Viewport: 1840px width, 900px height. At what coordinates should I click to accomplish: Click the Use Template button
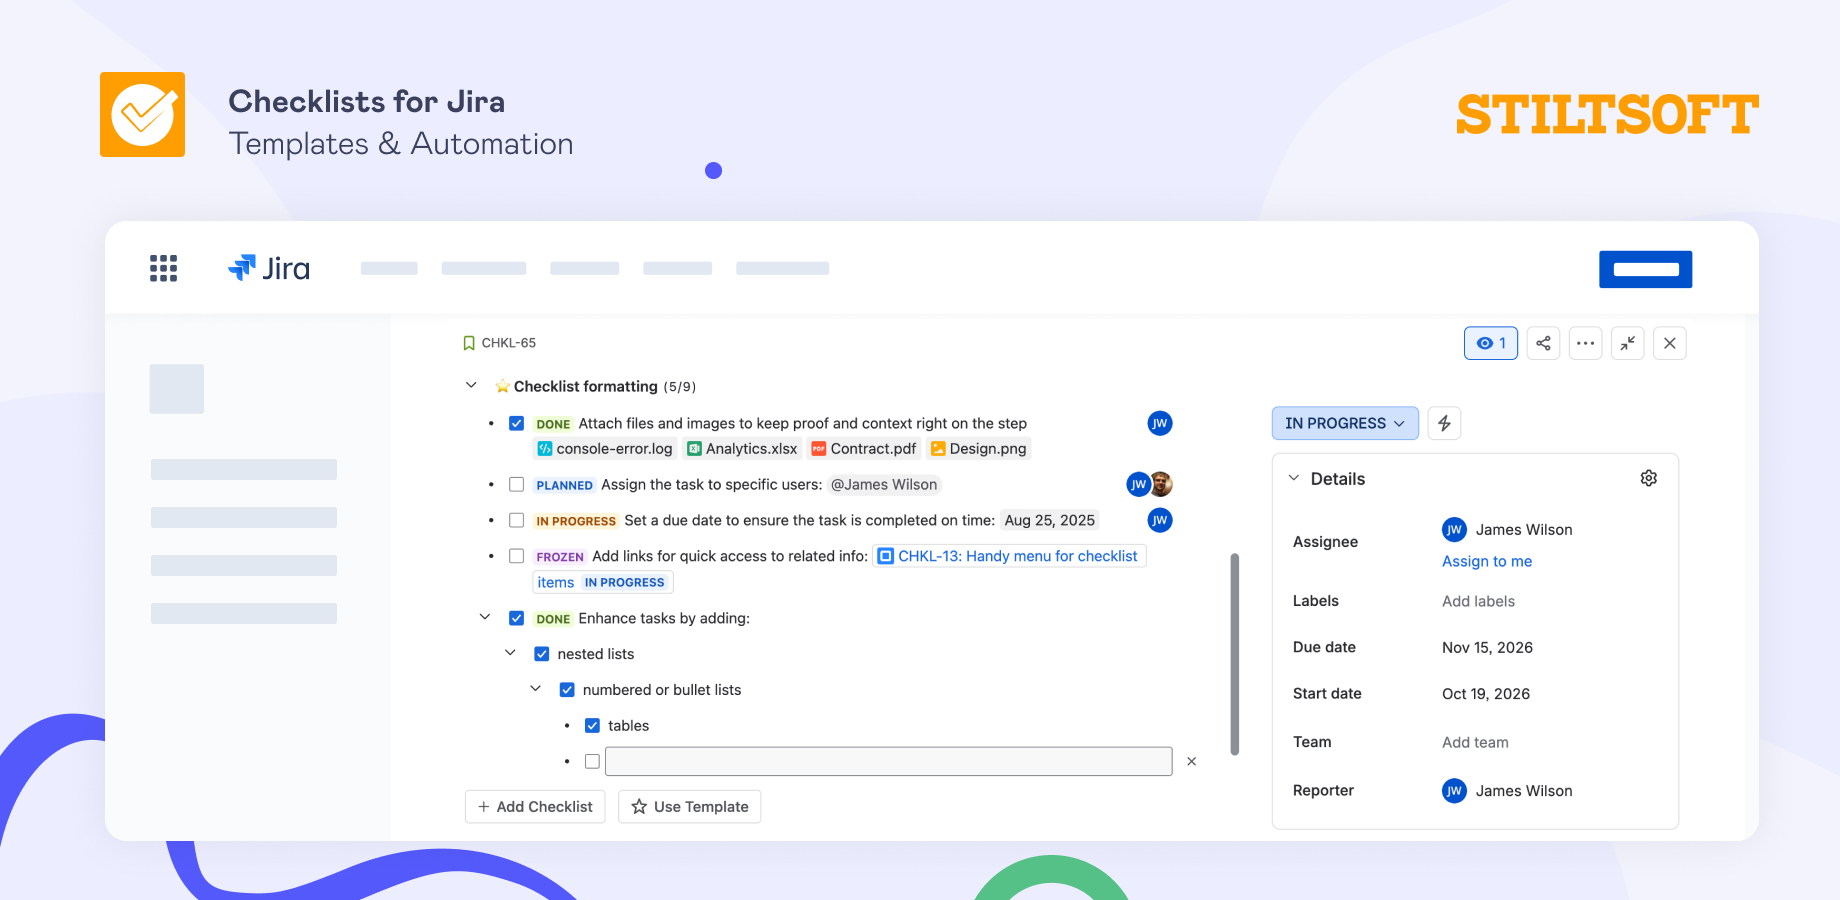689,807
